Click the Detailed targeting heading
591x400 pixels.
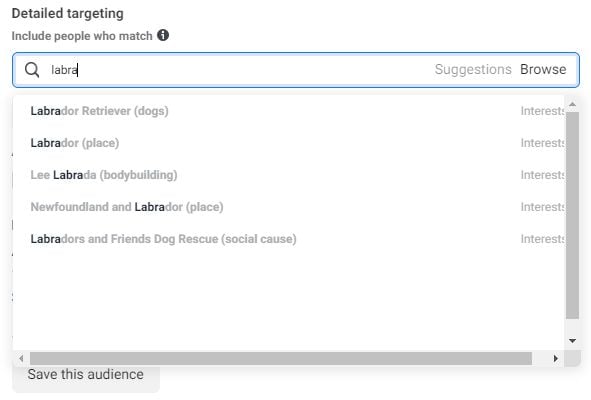click(x=67, y=14)
